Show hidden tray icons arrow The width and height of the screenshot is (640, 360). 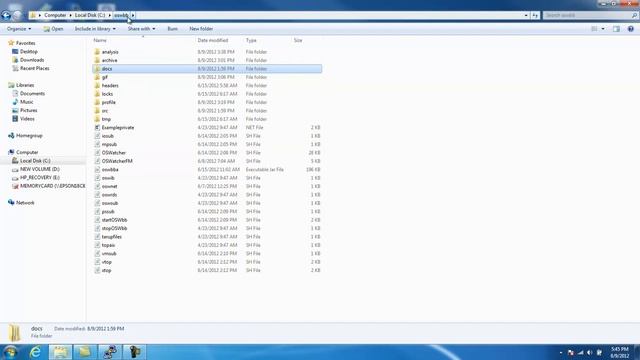click(x=561, y=352)
